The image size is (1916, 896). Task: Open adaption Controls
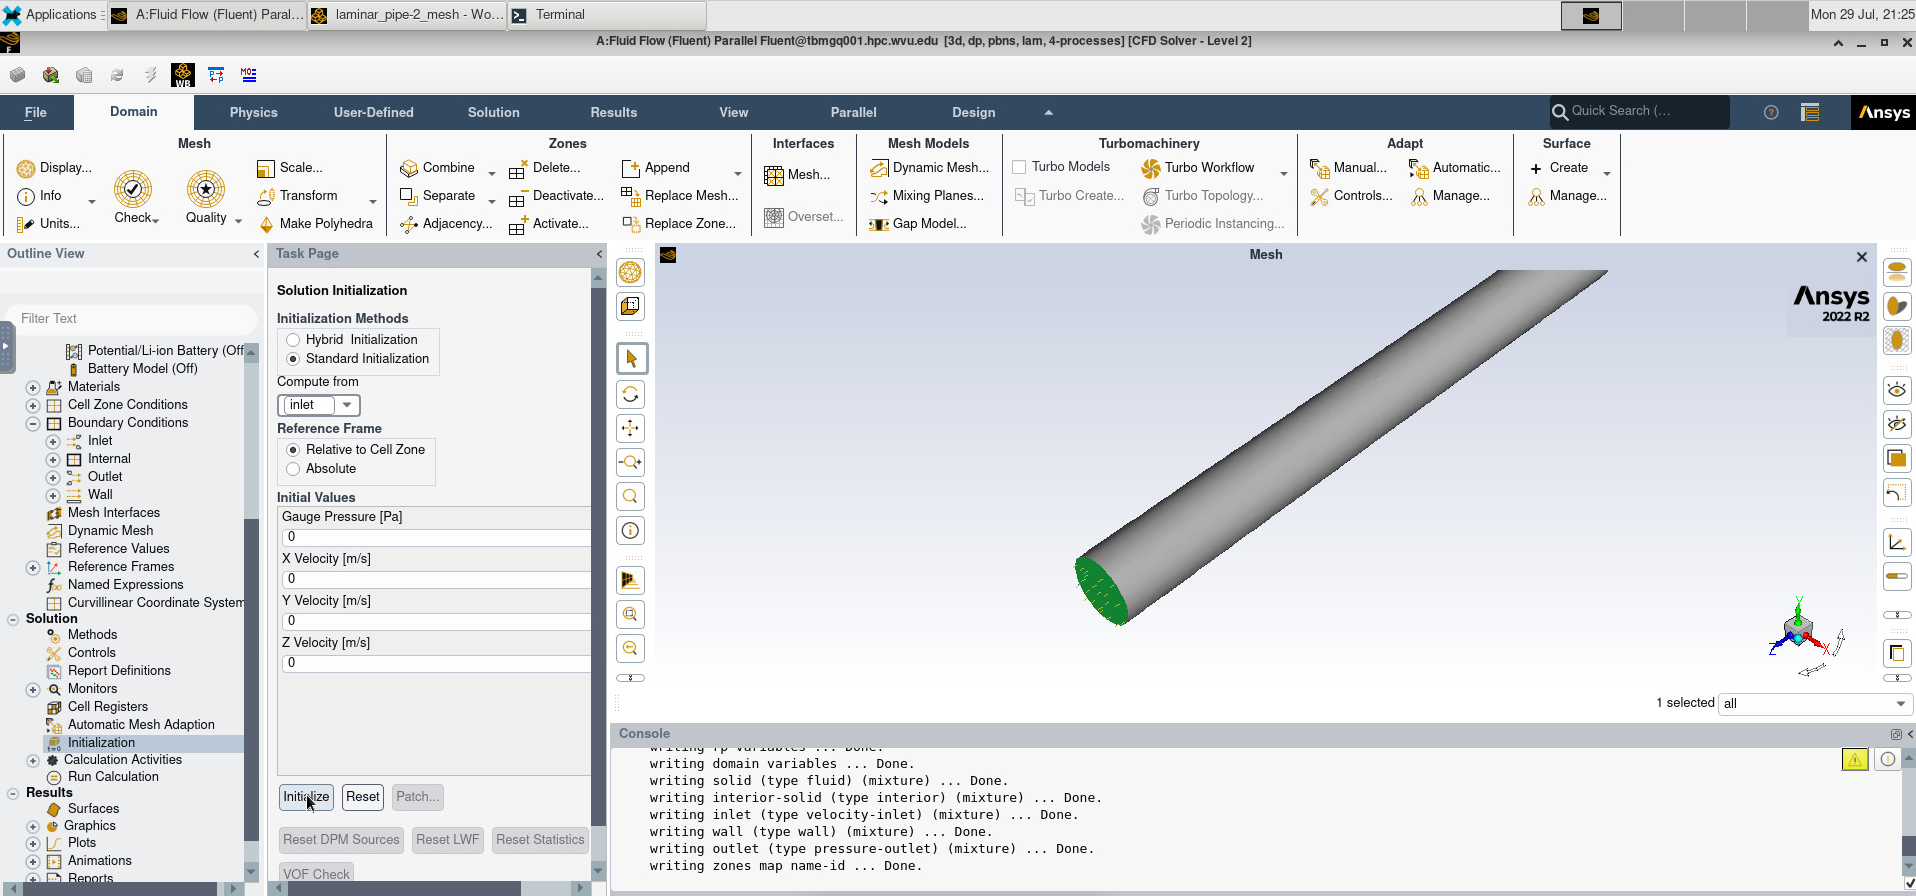1351,195
